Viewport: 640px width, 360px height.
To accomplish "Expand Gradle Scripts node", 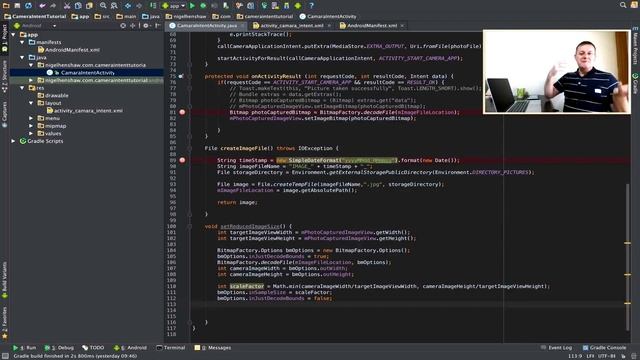I will 13,141.
